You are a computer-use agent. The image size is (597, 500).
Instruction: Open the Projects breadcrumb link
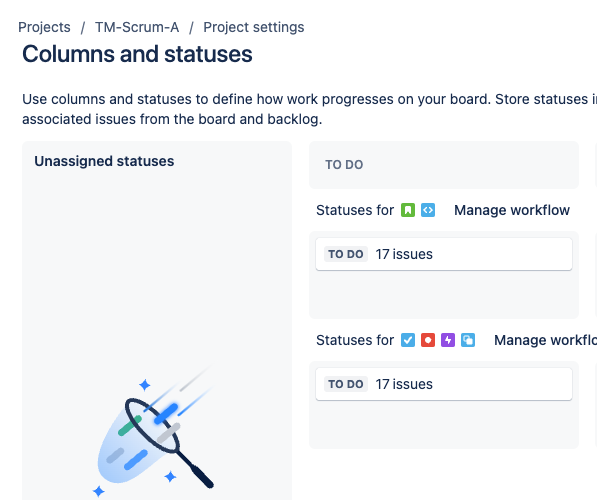point(44,27)
